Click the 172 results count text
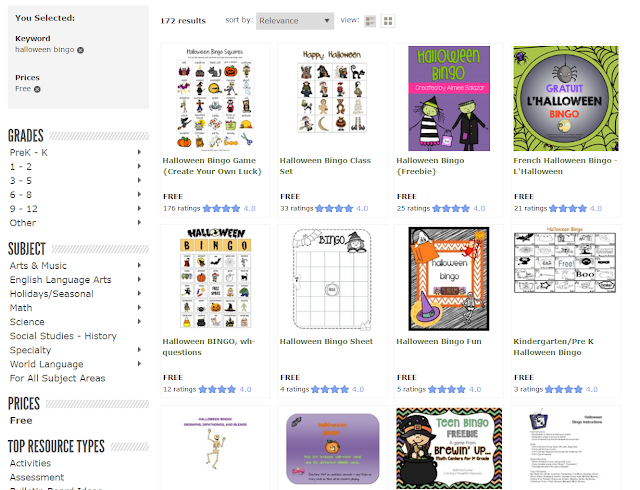 coord(183,21)
